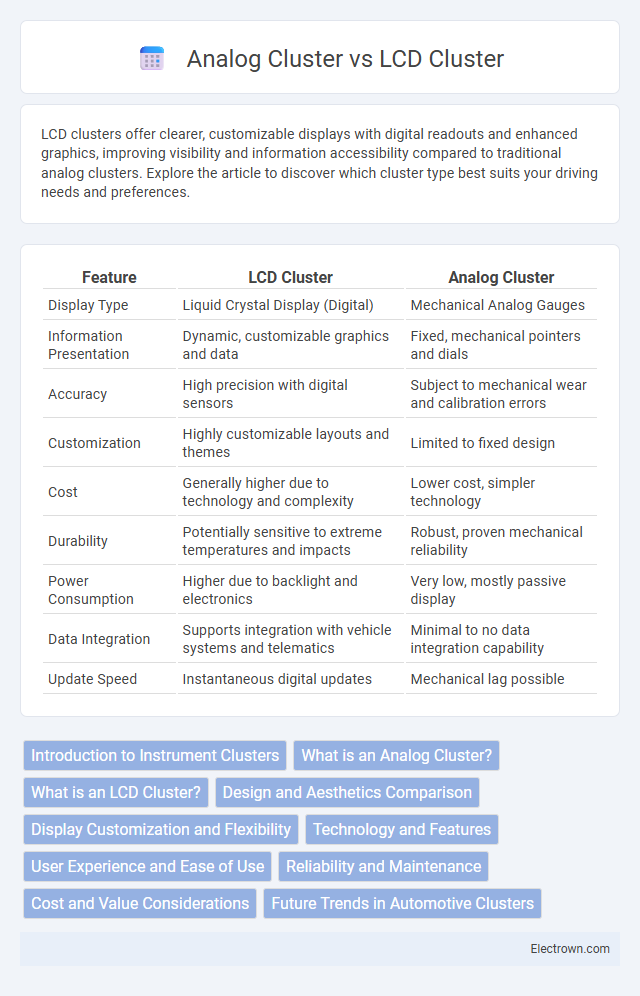The height and width of the screenshot is (996, 640).
Task: Click the Durability row label
Action: tap(77, 541)
